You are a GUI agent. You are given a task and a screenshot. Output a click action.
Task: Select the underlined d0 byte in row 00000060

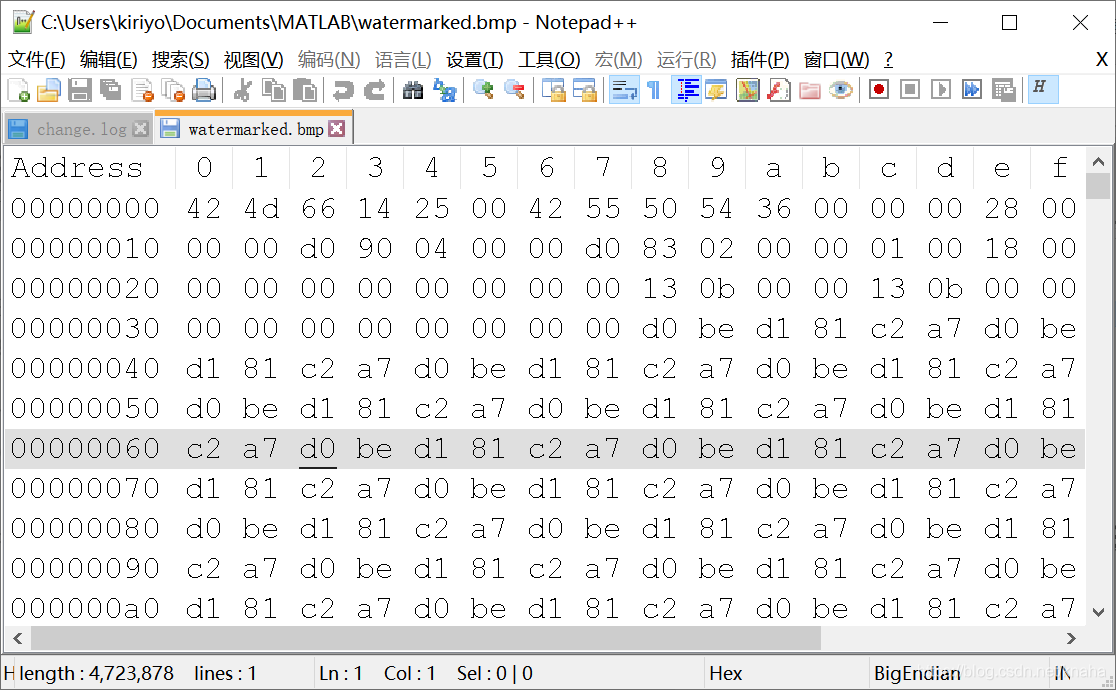[x=317, y=449]
